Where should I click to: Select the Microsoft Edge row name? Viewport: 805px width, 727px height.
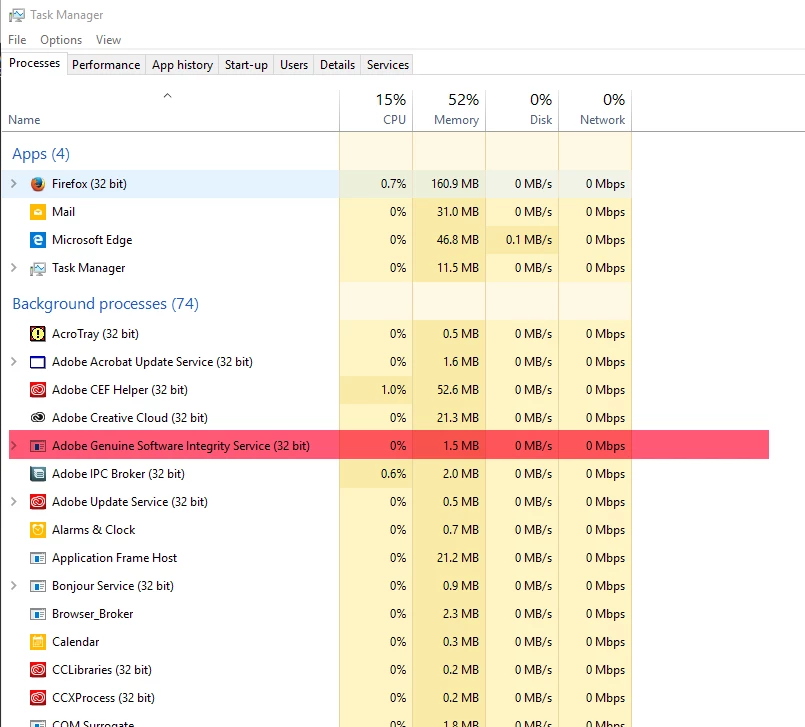[92, 240]
